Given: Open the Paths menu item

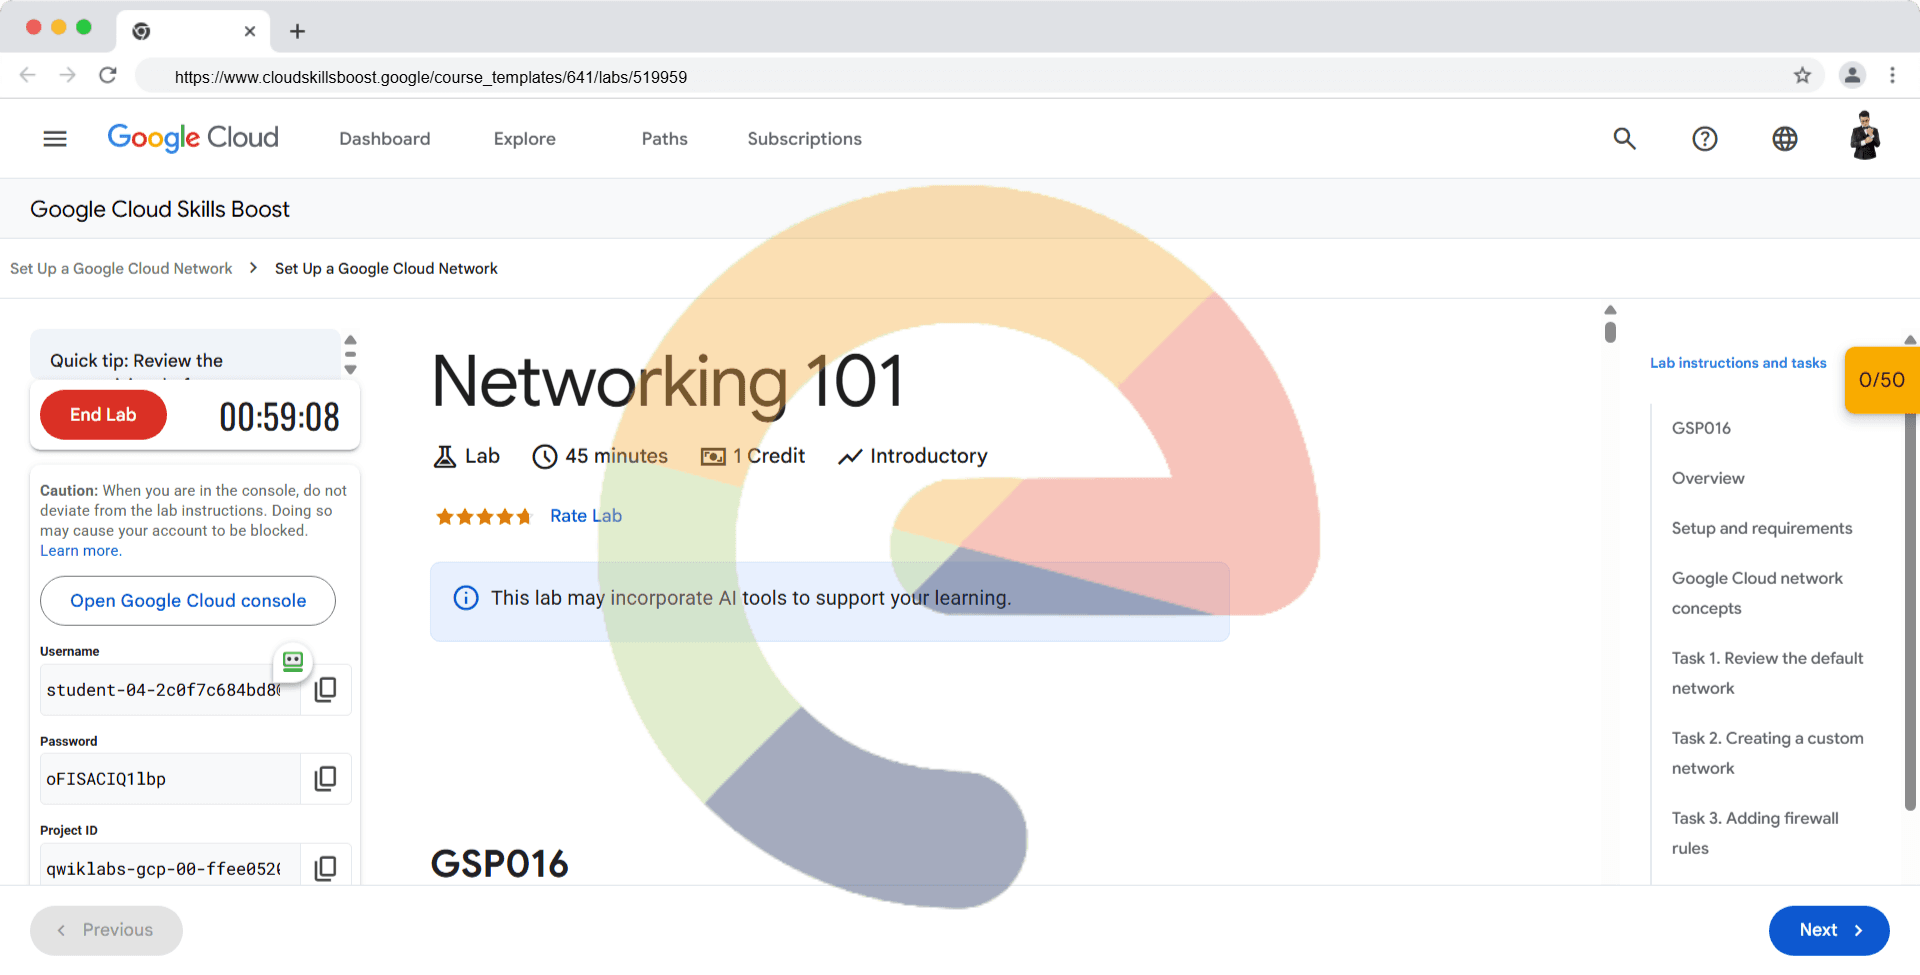Looking at the screenshot, I should 664,139.
